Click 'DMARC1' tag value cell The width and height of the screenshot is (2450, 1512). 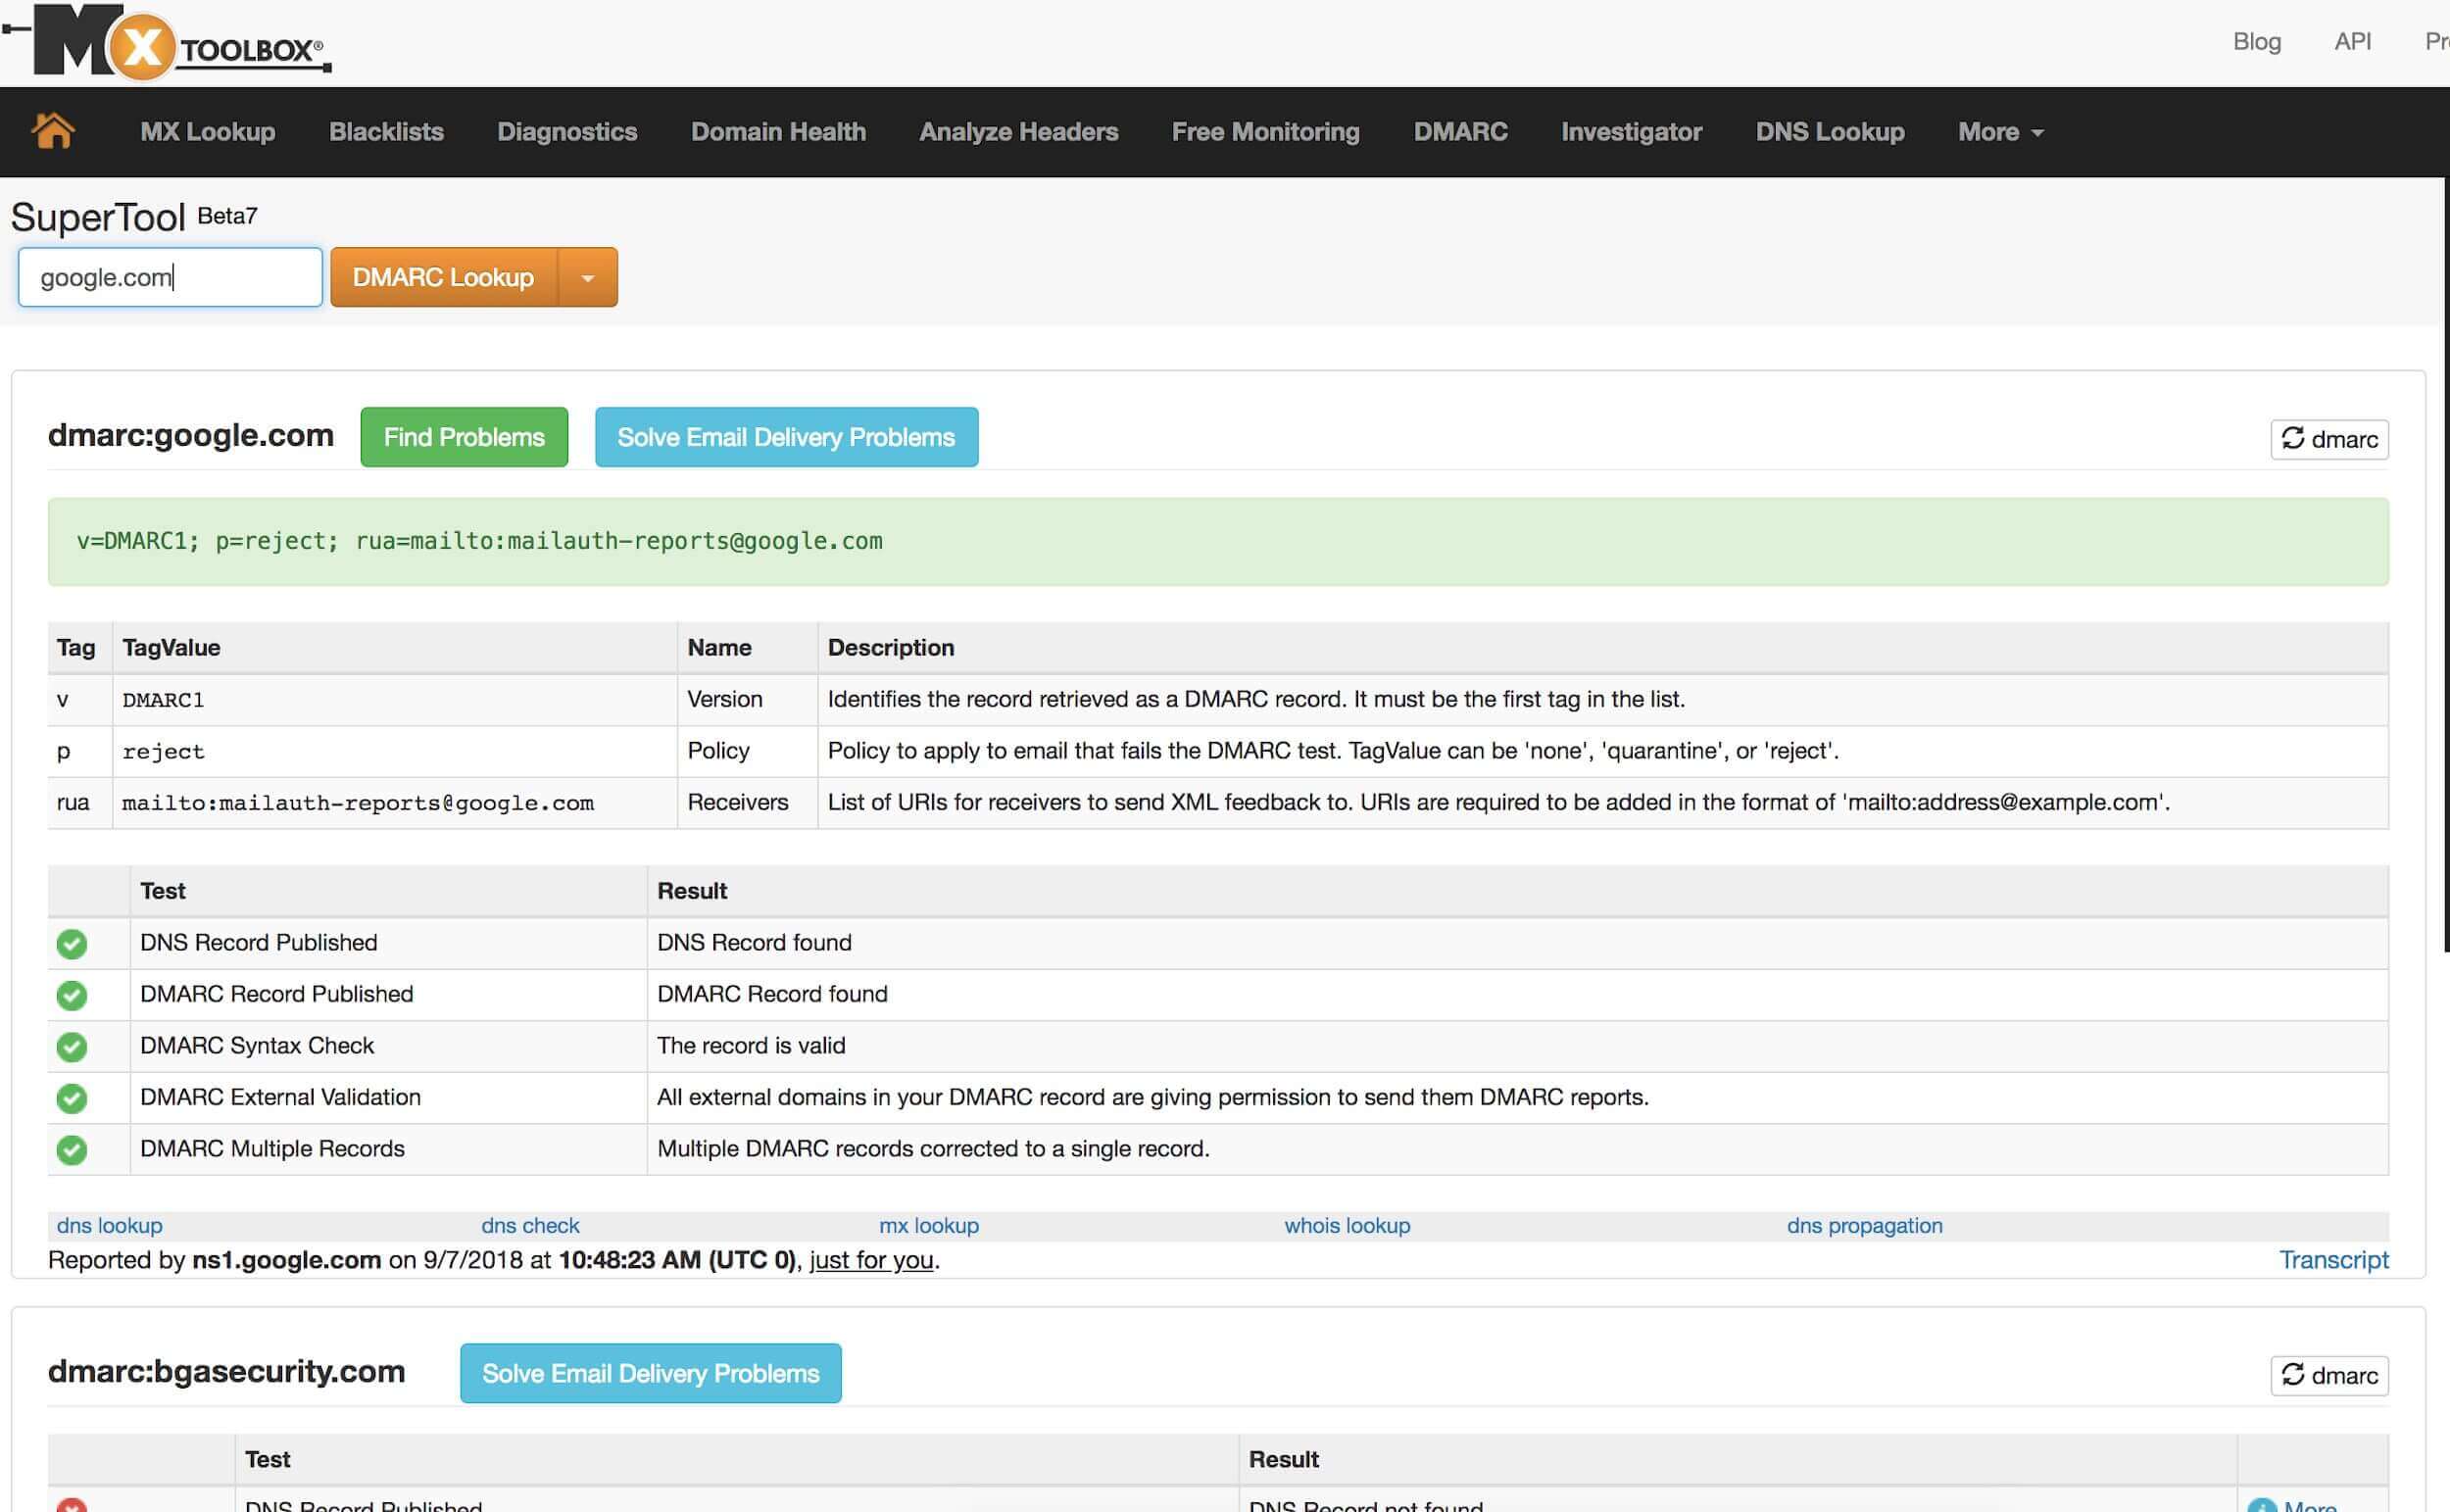(394, 700)
